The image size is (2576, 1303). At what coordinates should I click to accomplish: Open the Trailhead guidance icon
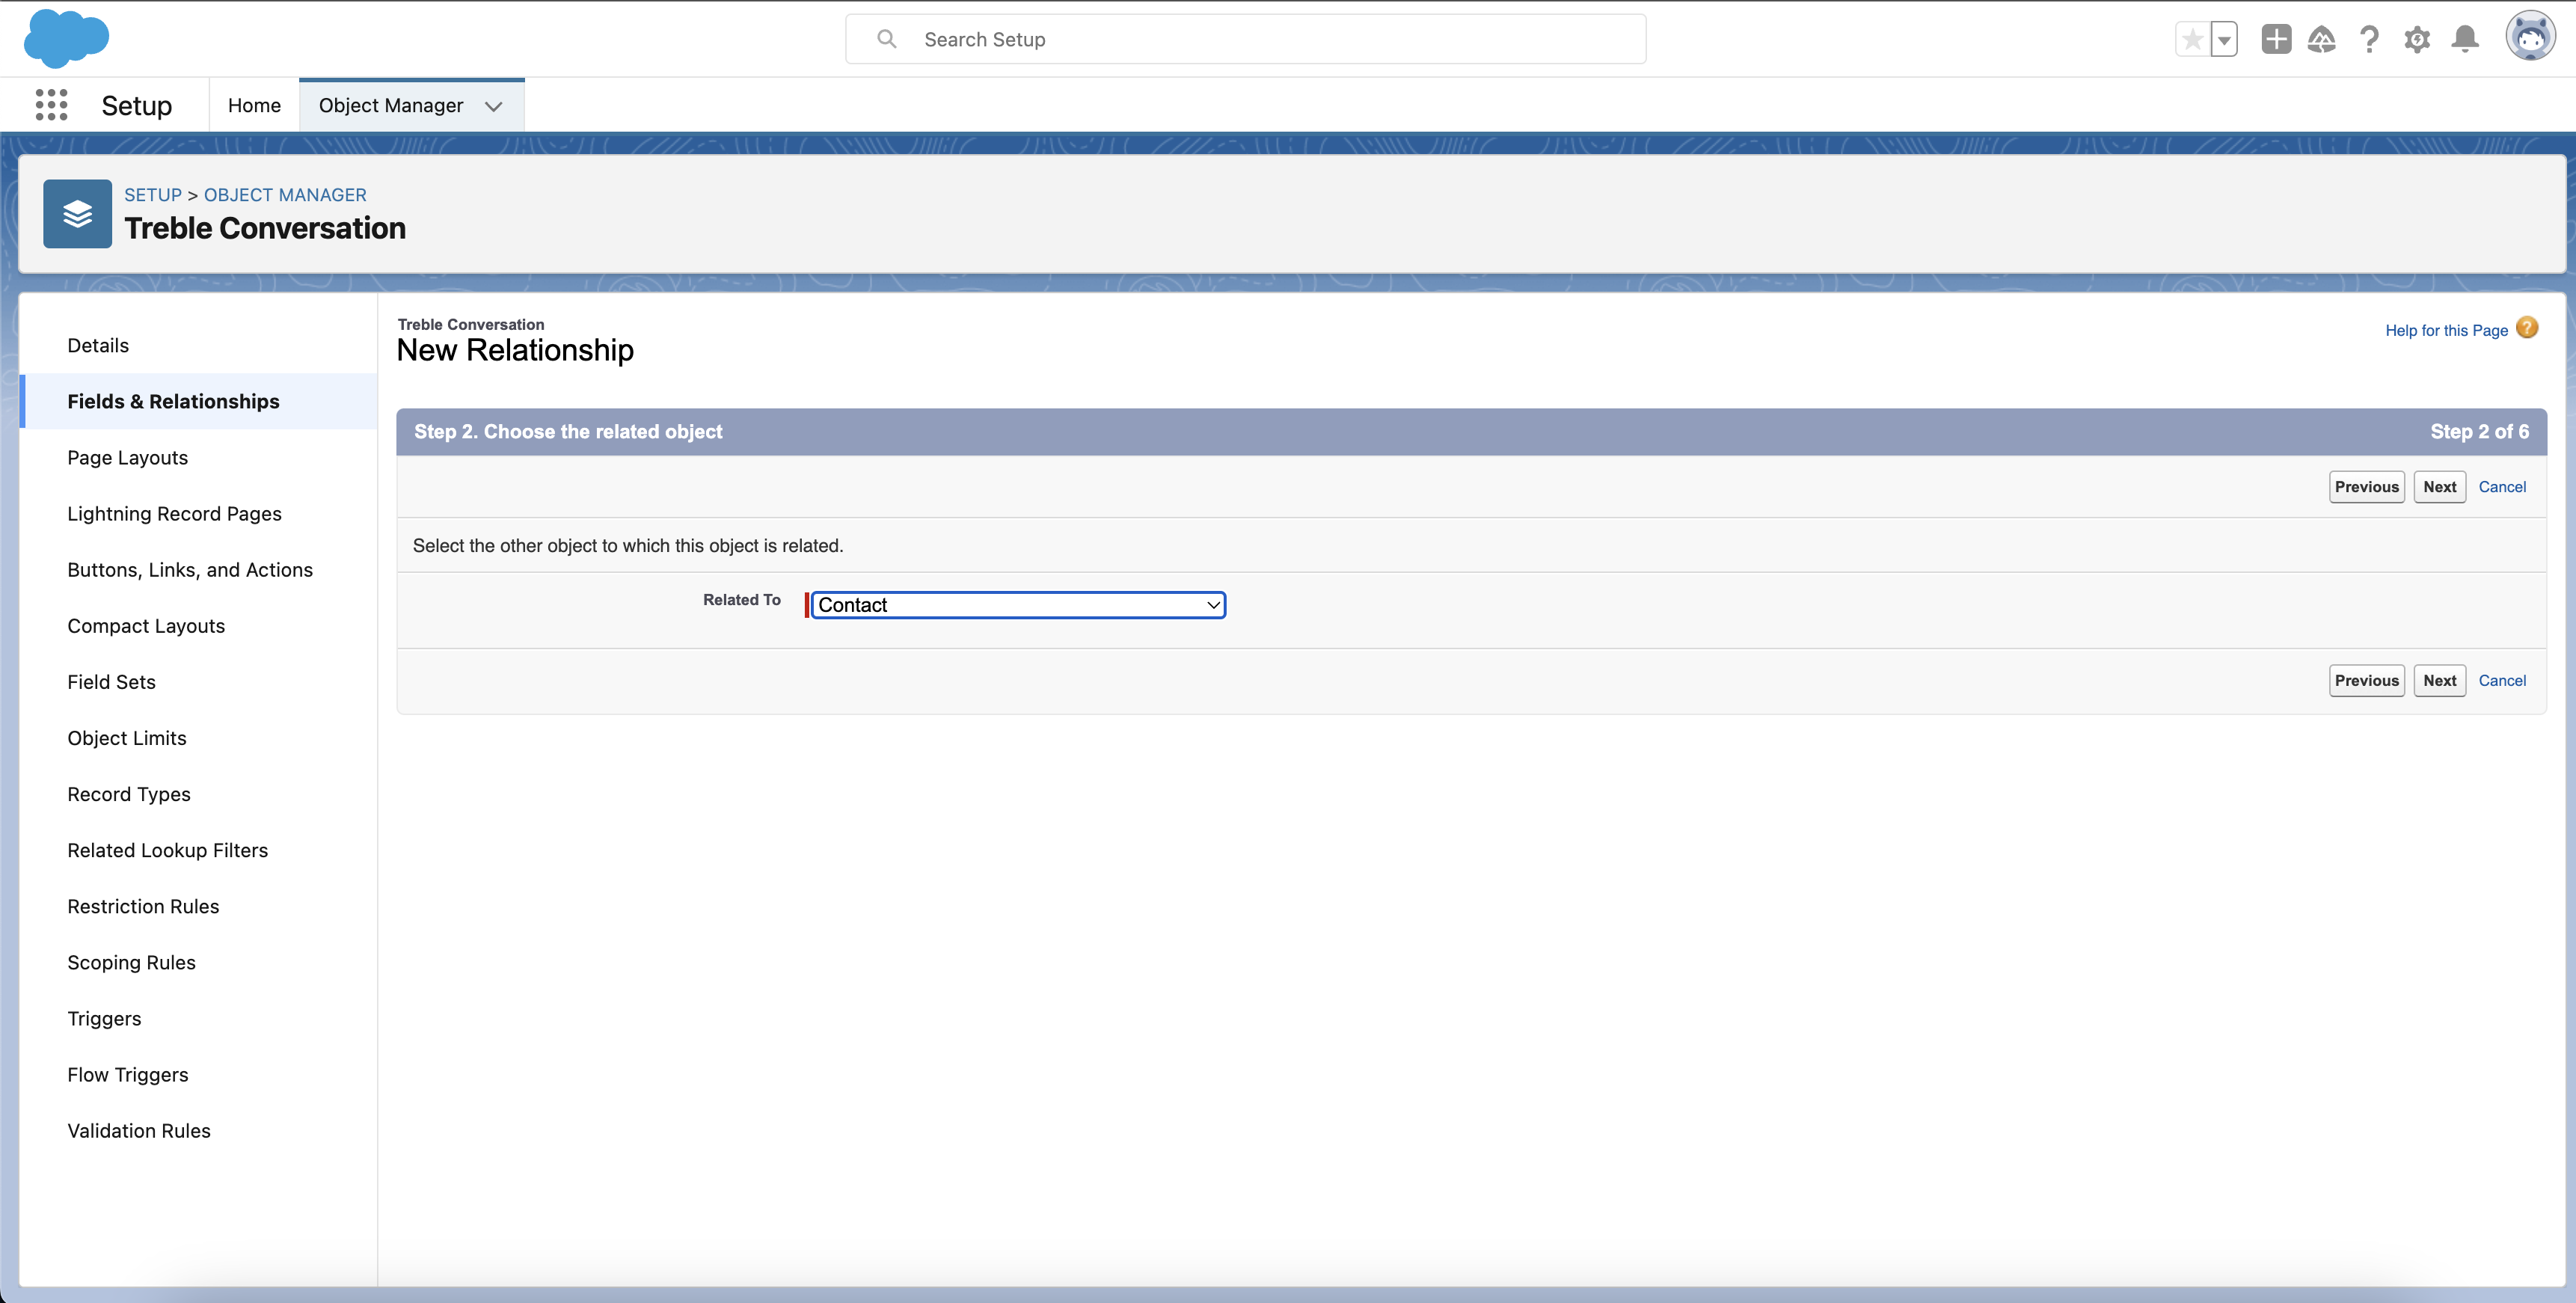pos(2321,39)
